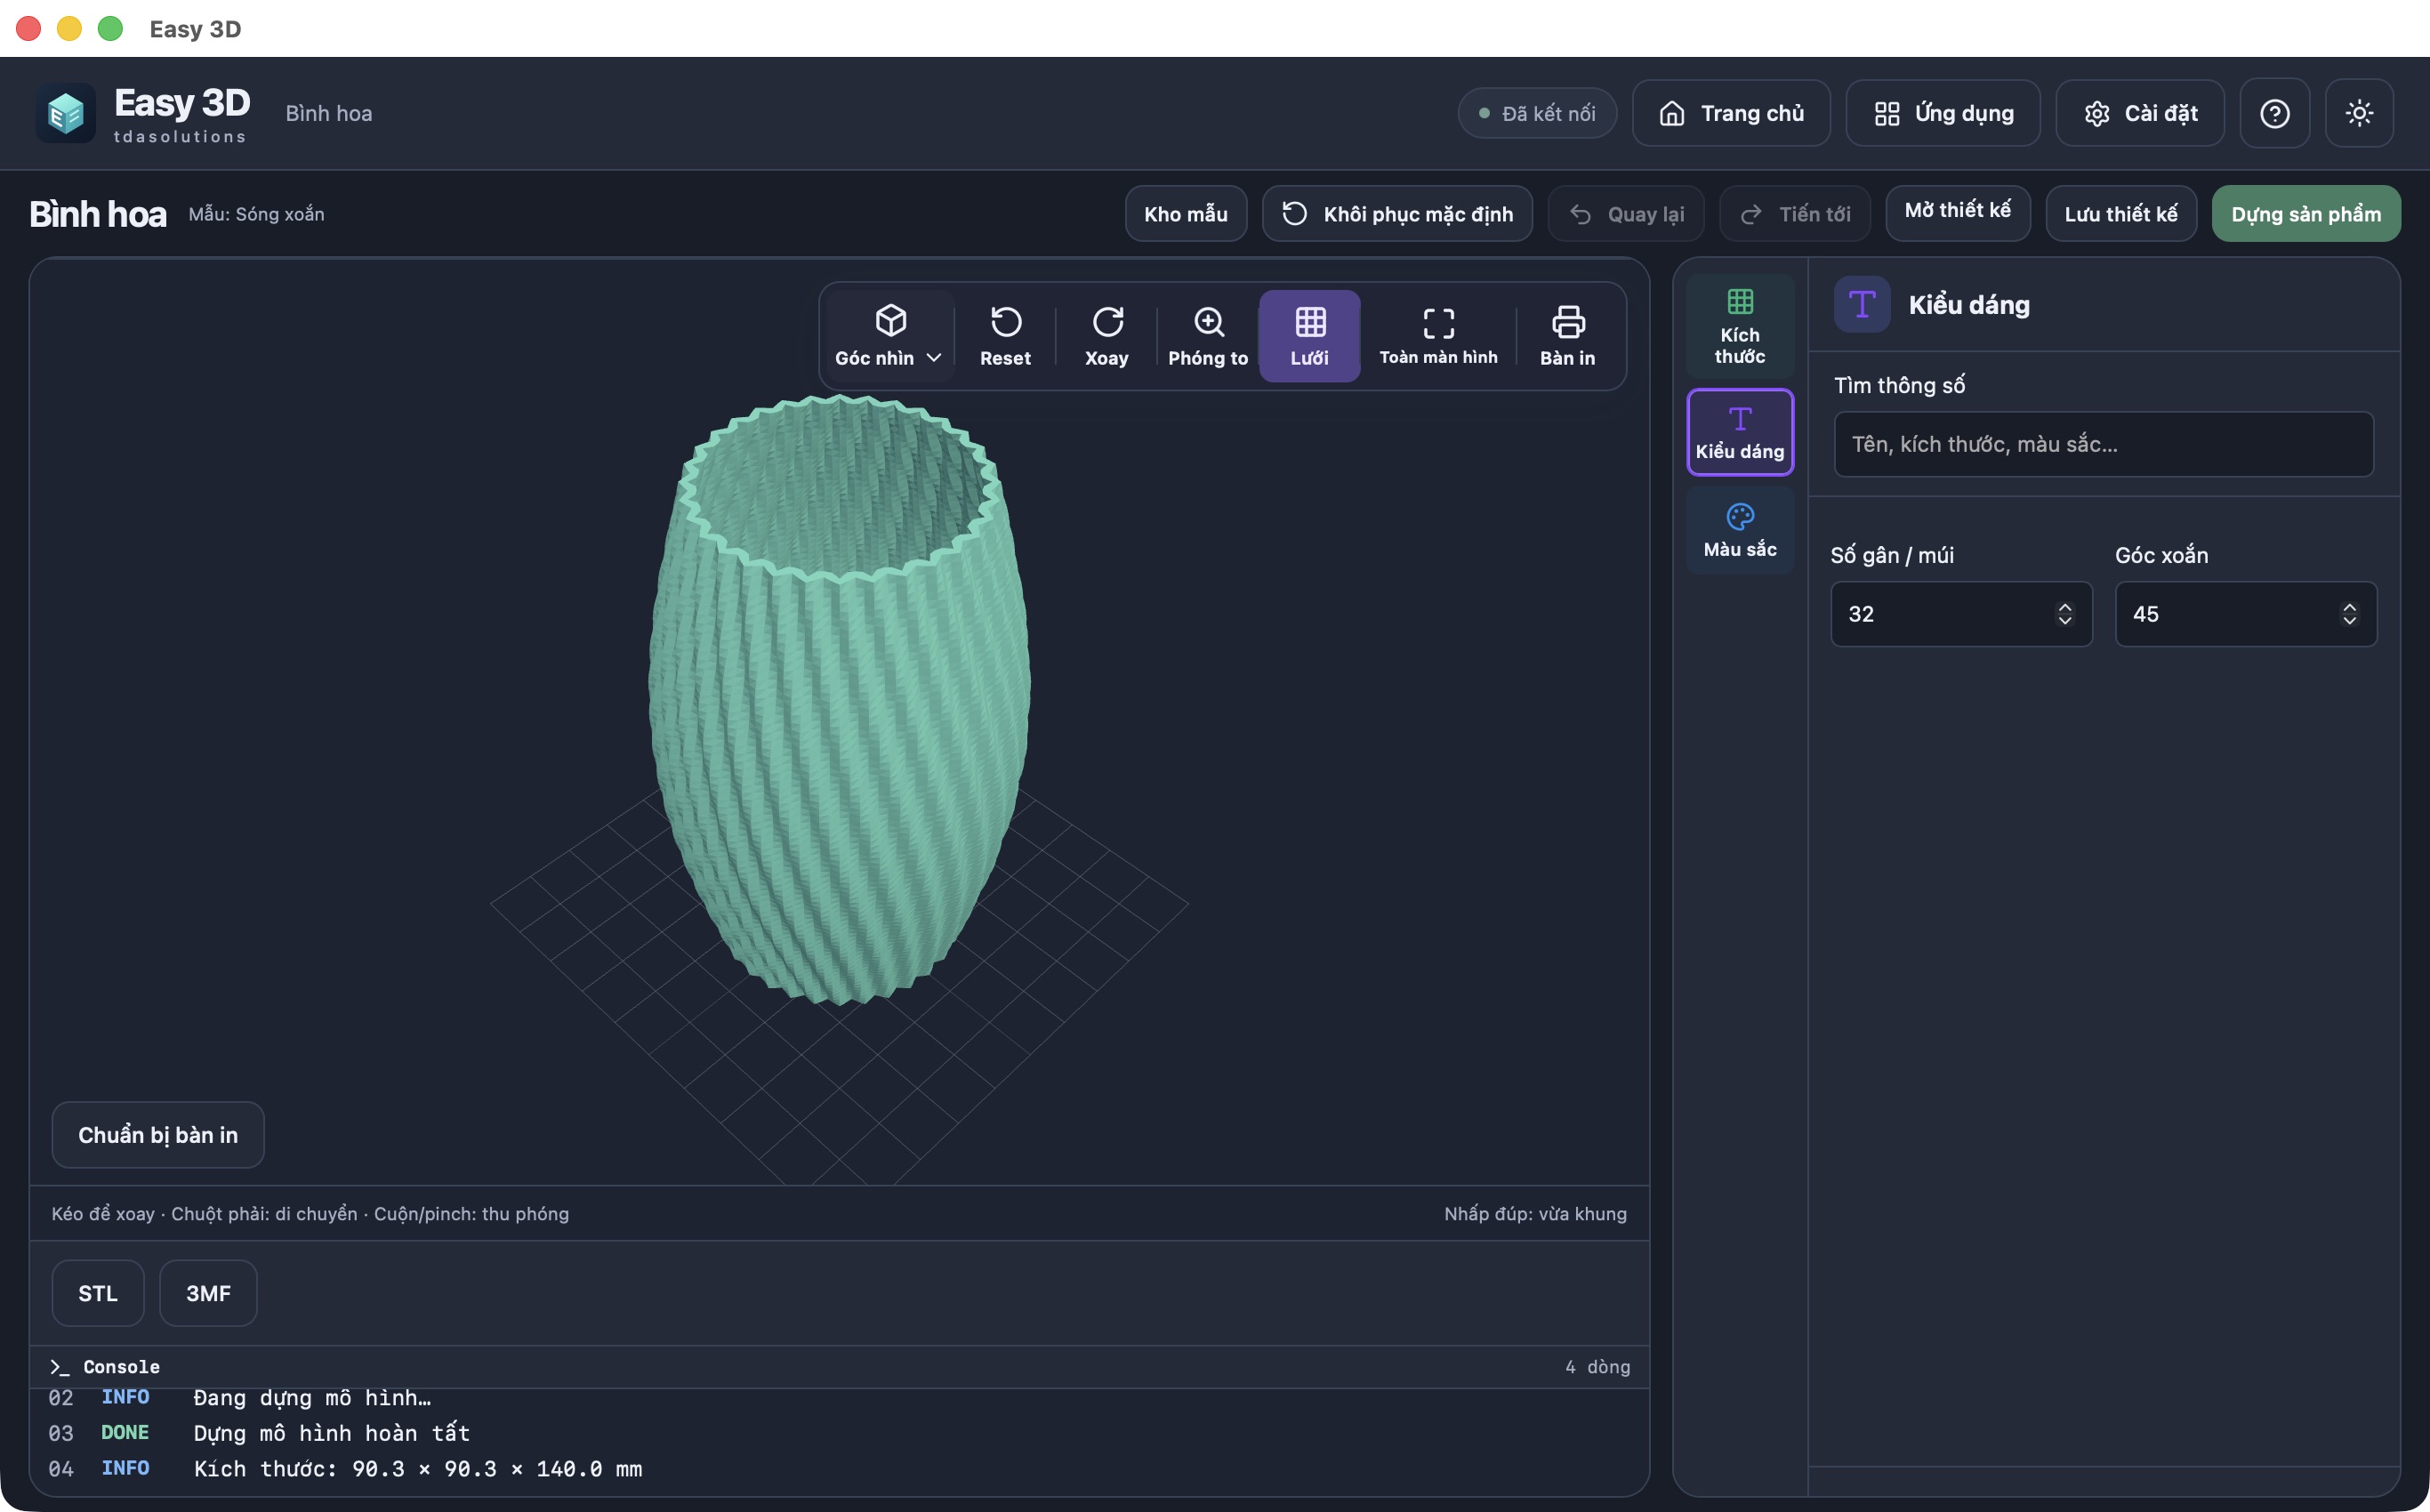The height and width of the screenshot is (1512, 2430).
Task: Reset the 3D view
Action: click(x=1005, y=336)
